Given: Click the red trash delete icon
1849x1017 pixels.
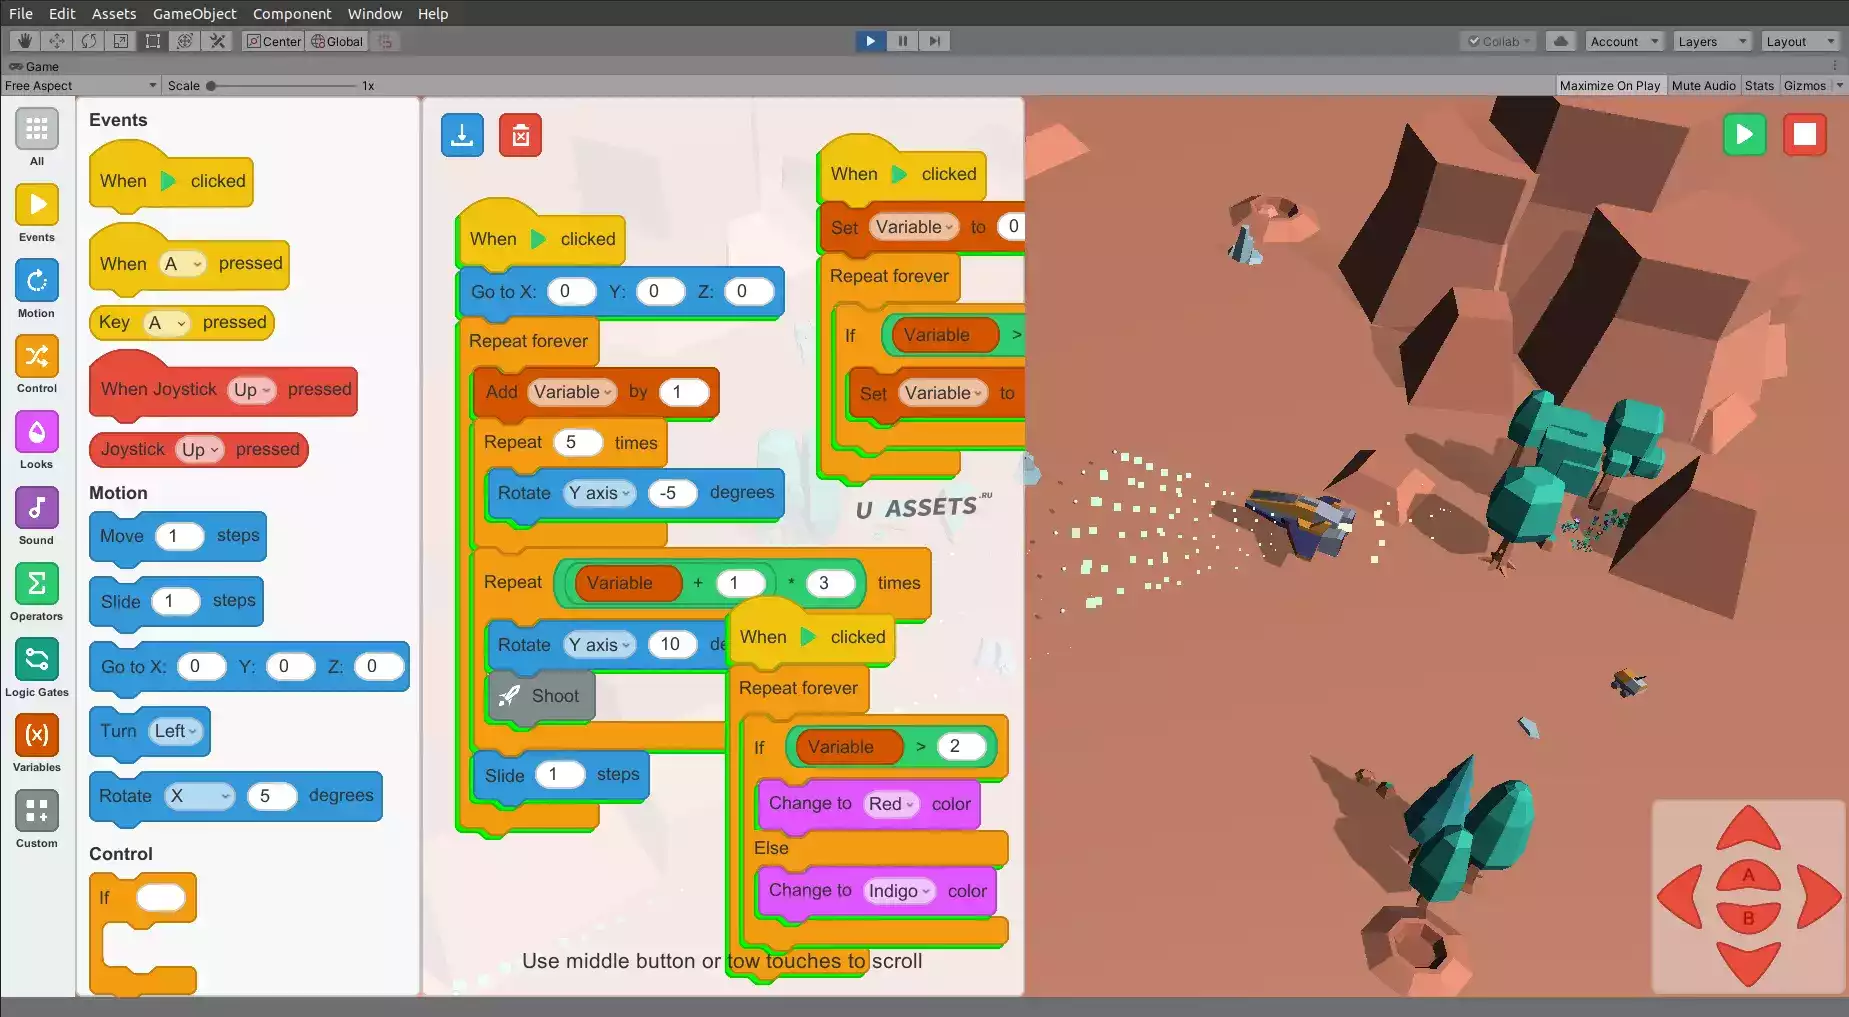Looking at the screenshot, I should [520, 135].
